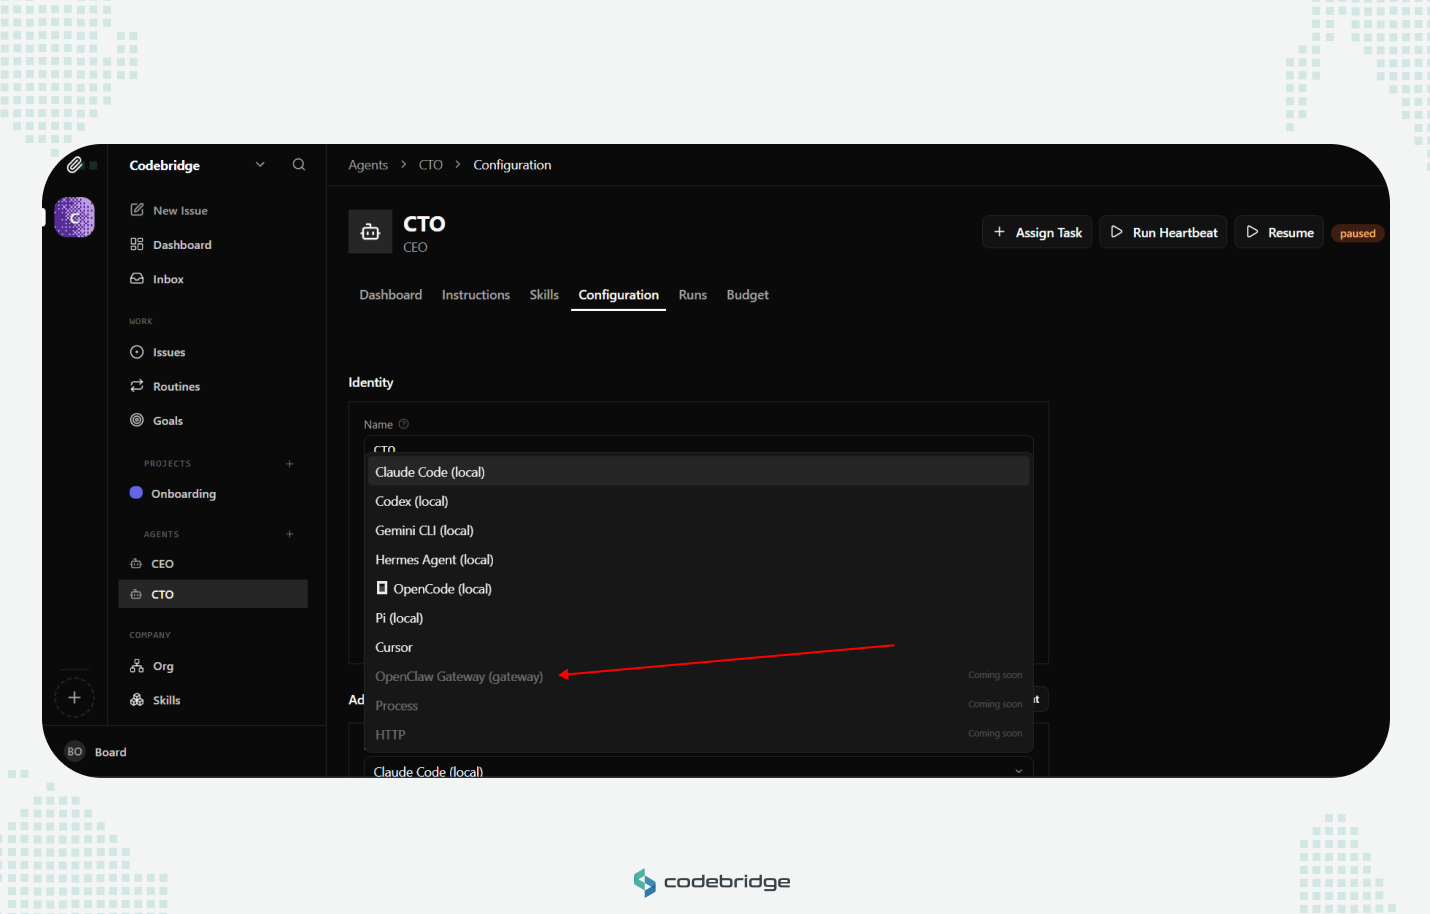The height and width of the screenshot is (914, 1430).
Task: Choose Pi (local) option
Action: (698, 618)
